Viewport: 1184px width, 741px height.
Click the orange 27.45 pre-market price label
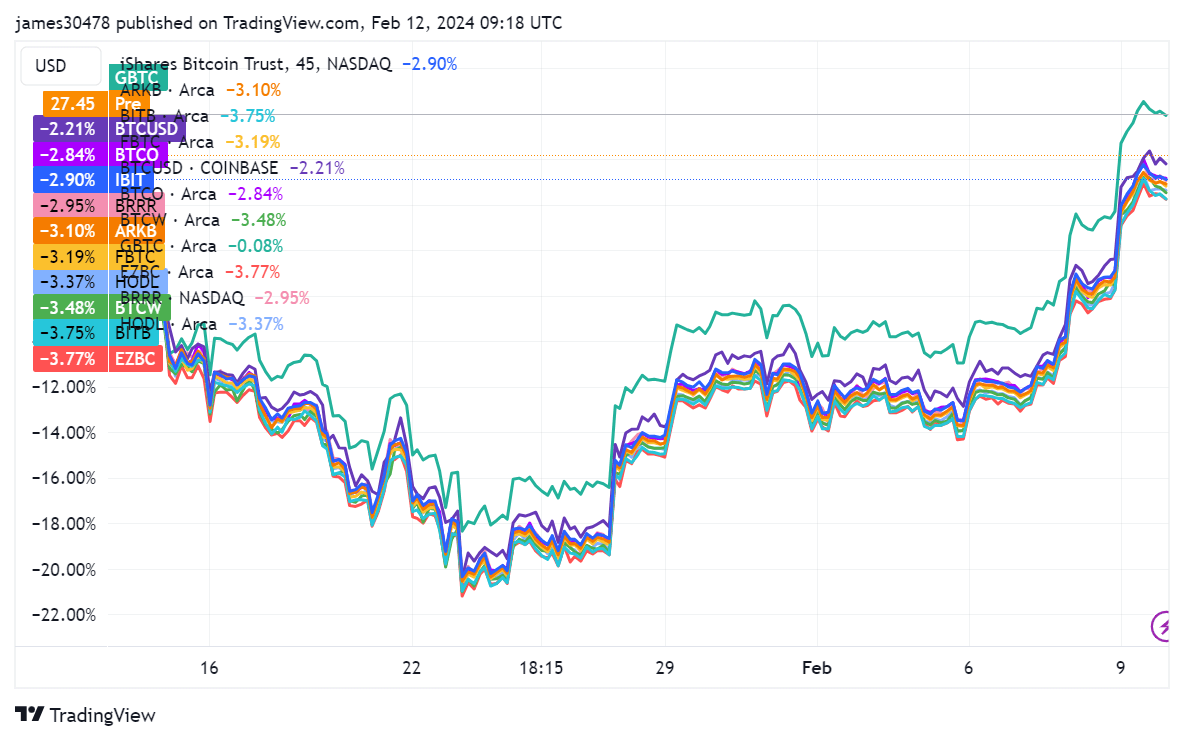(70, 103)
